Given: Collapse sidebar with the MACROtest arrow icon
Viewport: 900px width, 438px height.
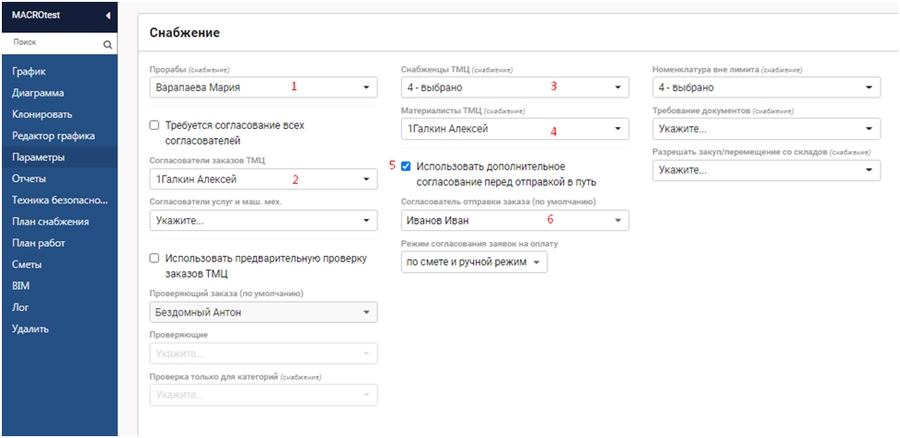Looking at the screenshot, I should click(108, 16).
